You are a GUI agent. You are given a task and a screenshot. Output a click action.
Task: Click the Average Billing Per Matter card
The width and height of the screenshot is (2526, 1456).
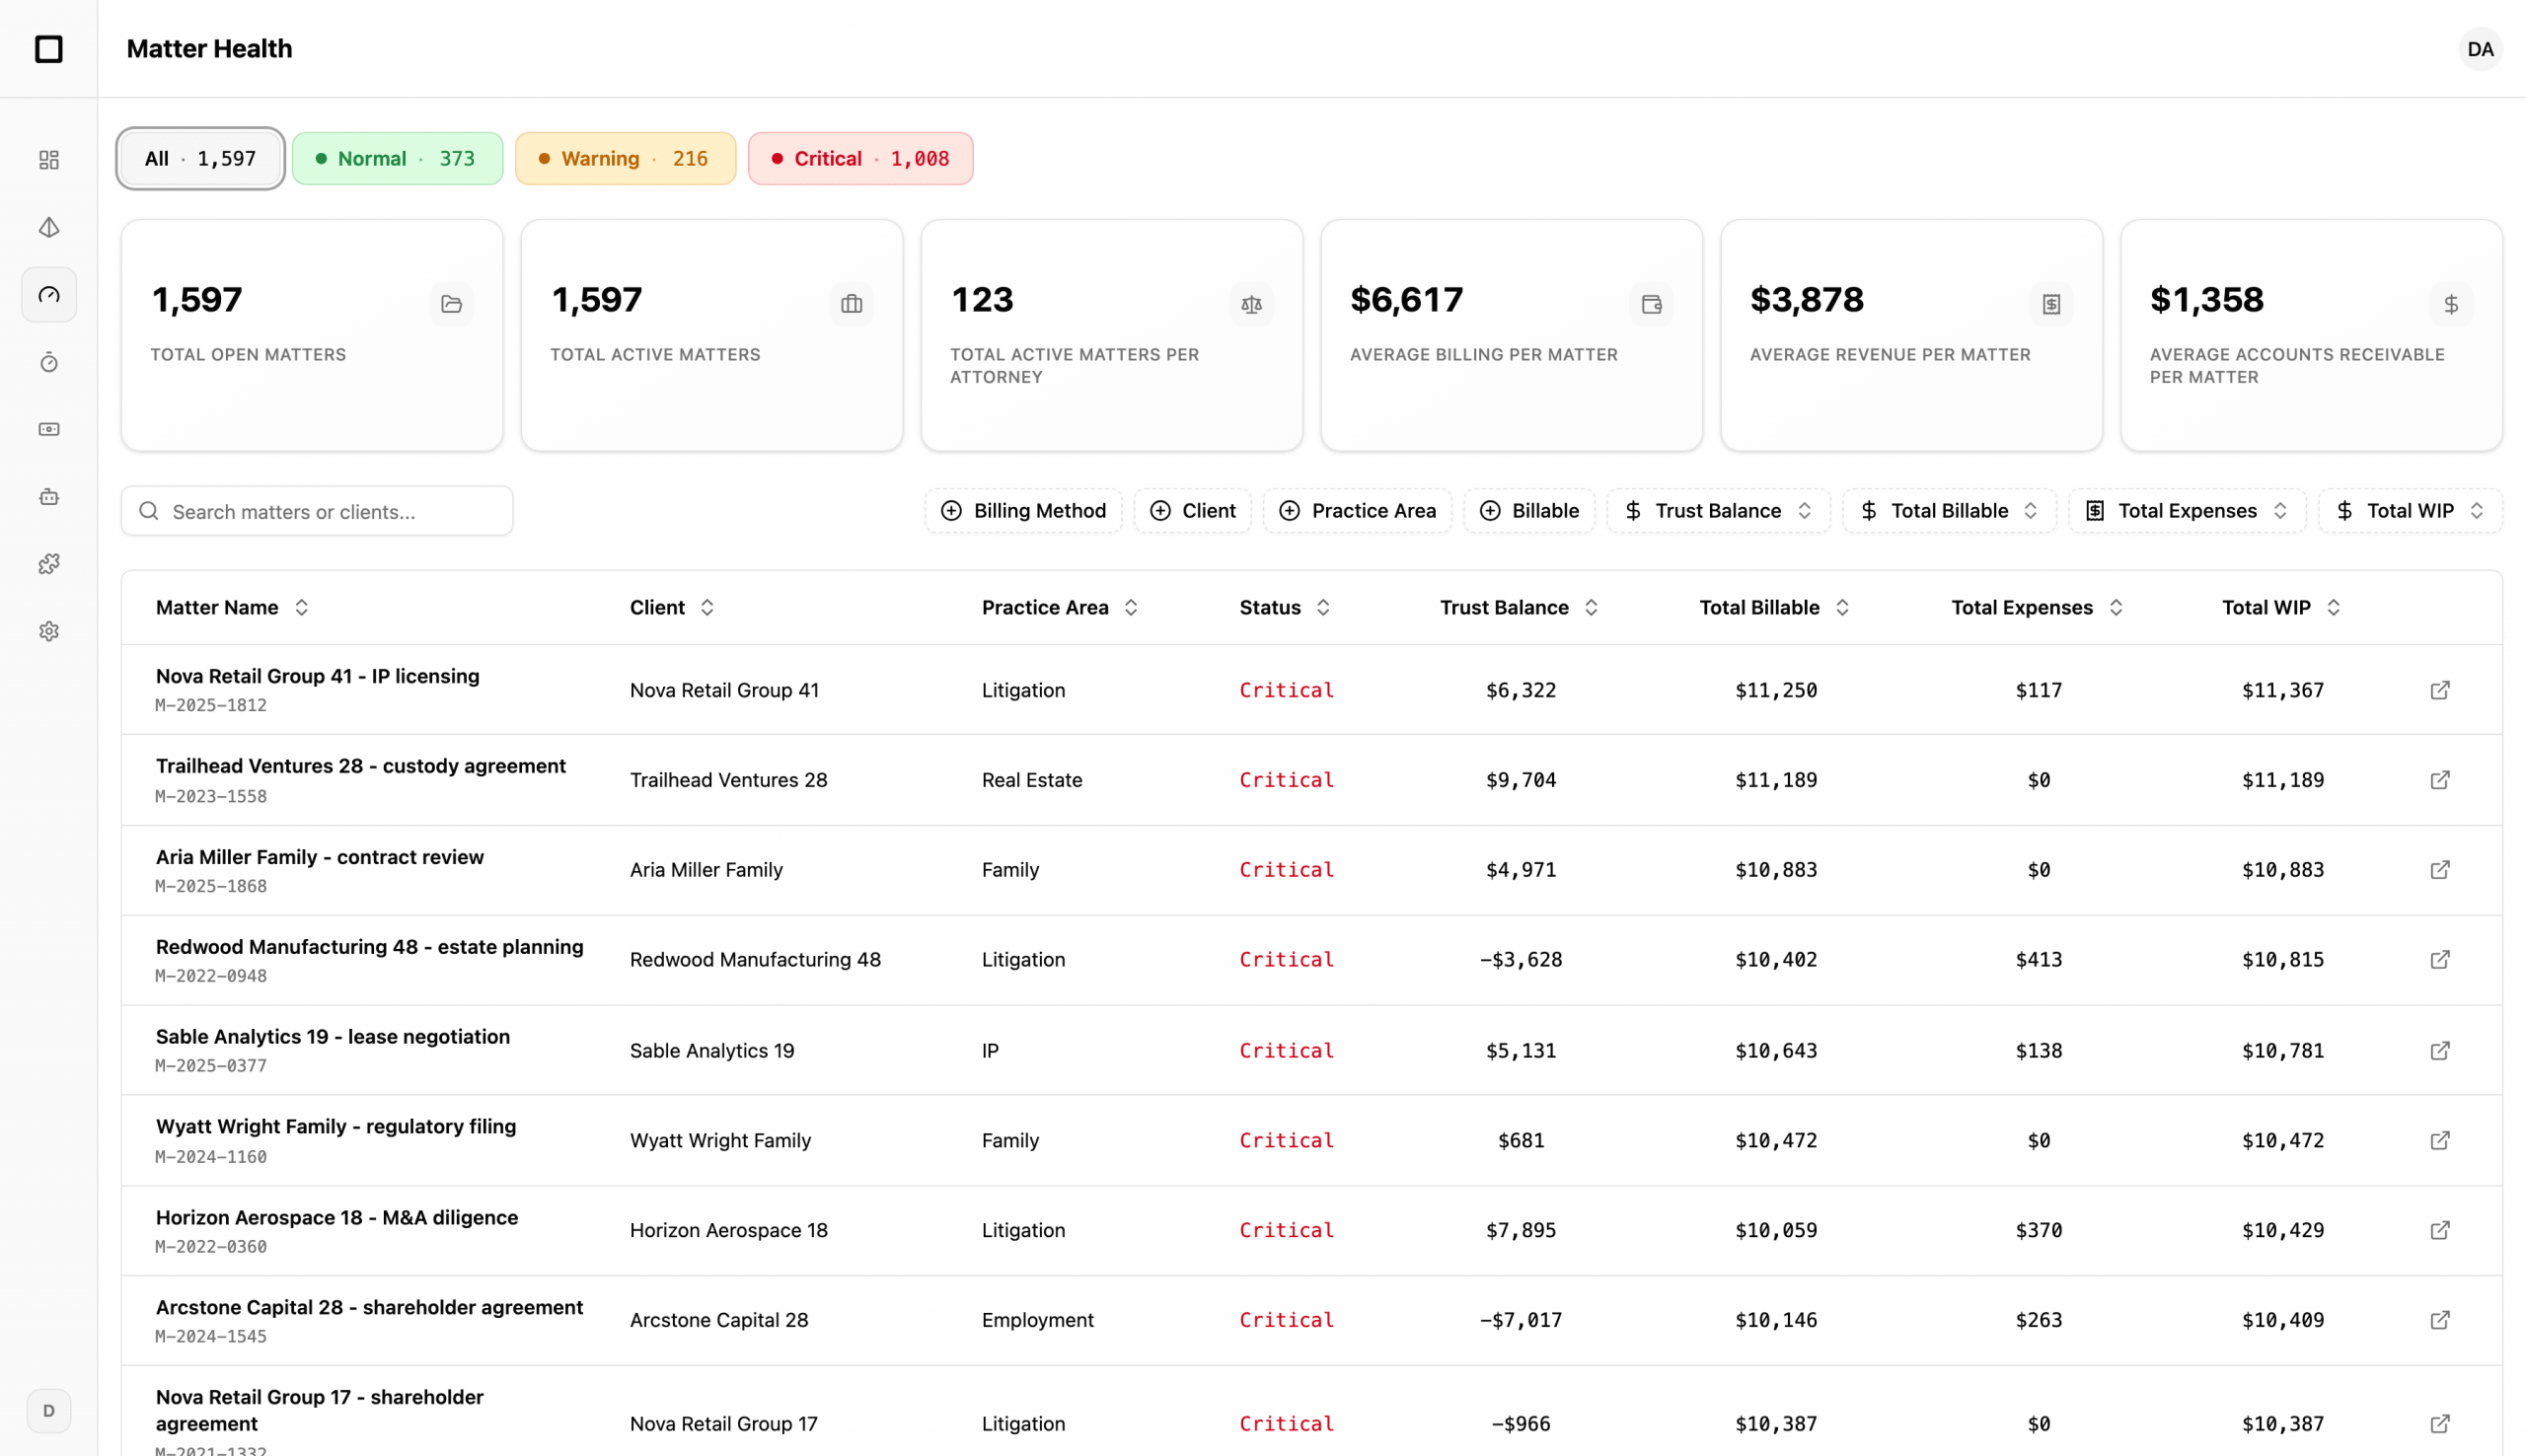coord(1511,335)
